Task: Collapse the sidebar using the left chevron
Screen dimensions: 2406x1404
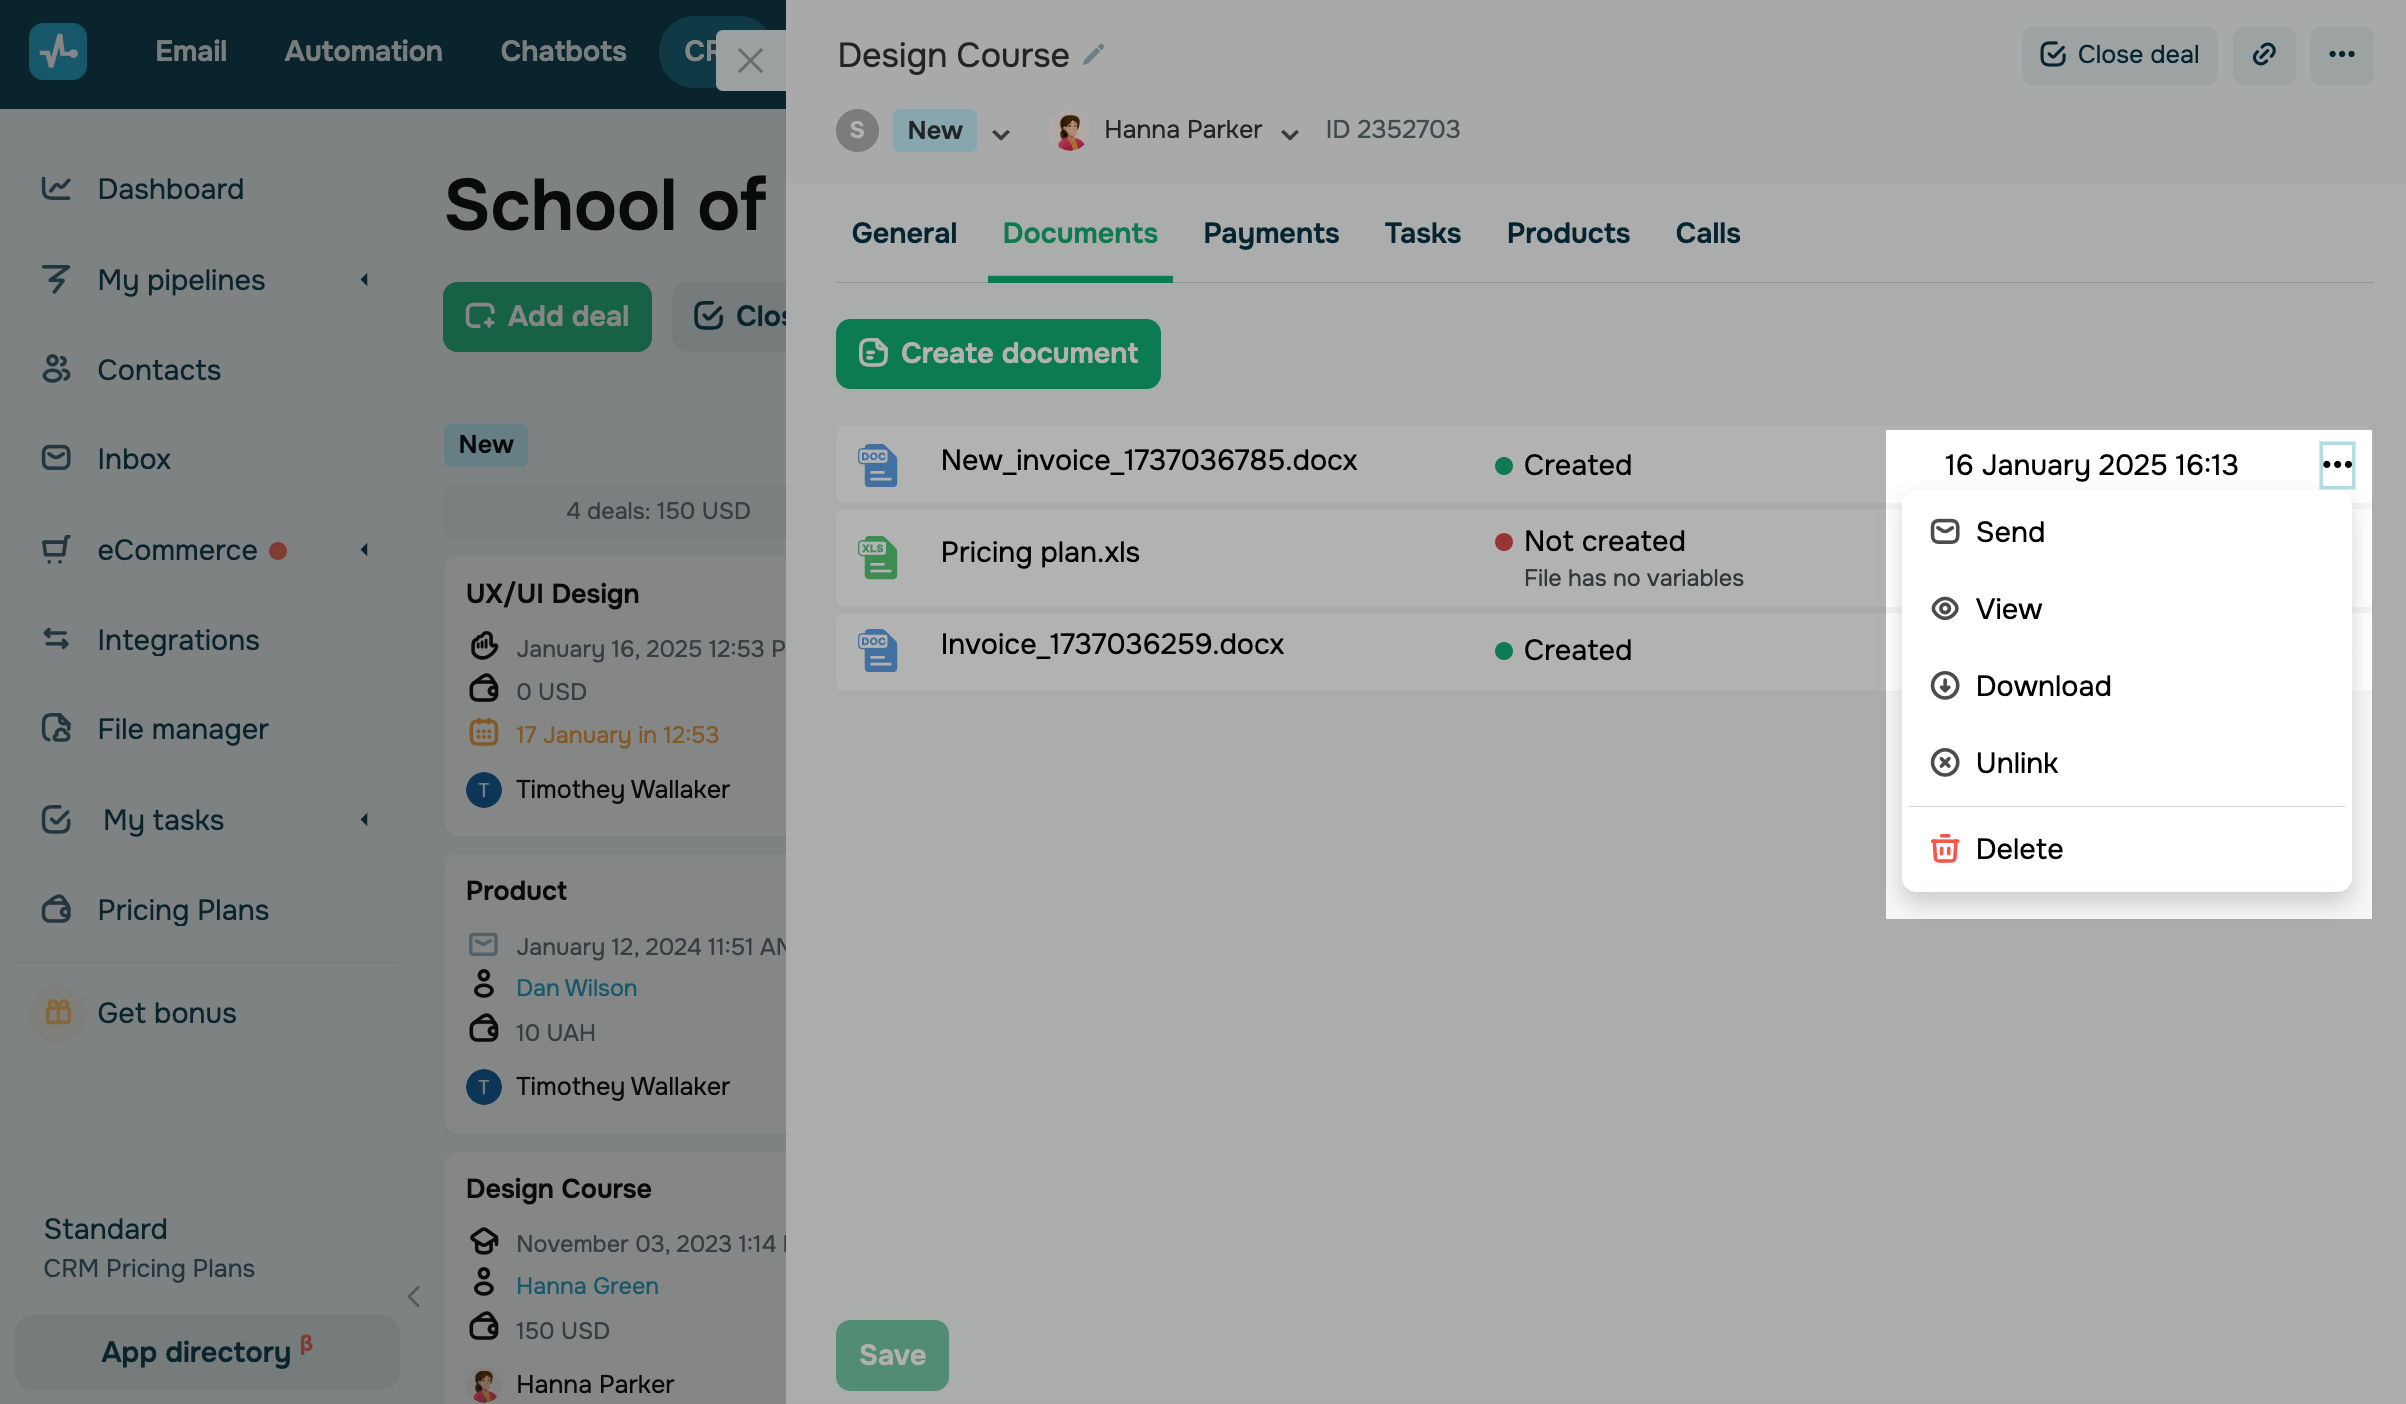Action: point(414,1297)
